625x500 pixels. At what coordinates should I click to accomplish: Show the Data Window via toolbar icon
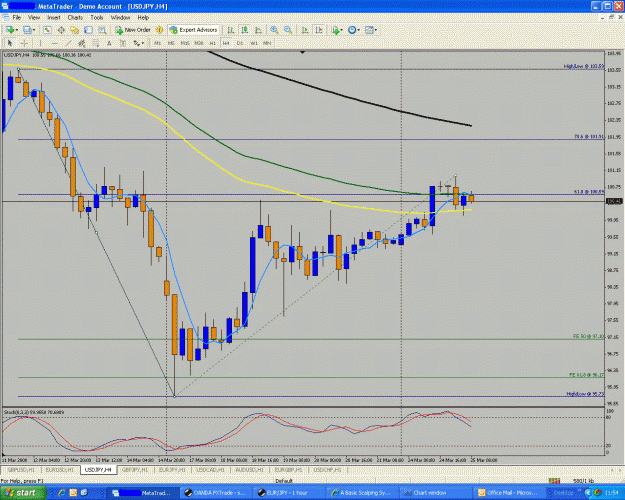click(61, 30)
